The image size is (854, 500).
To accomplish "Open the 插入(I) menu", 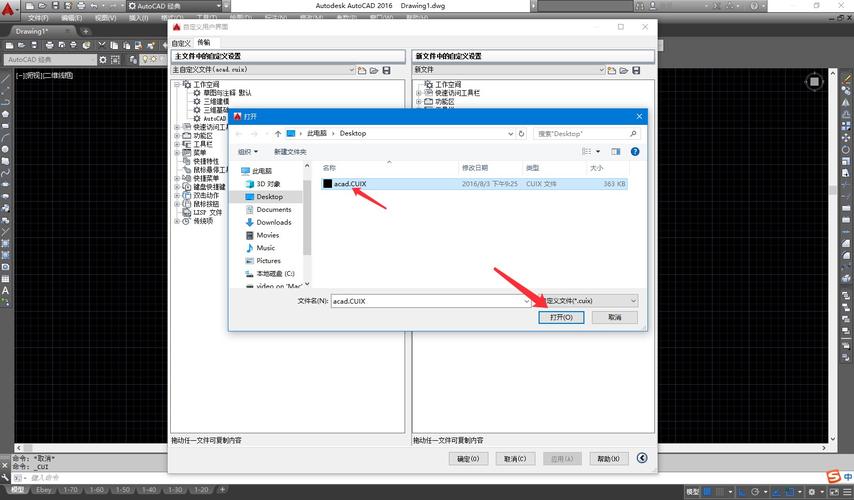I will click(x=138, y=18).
